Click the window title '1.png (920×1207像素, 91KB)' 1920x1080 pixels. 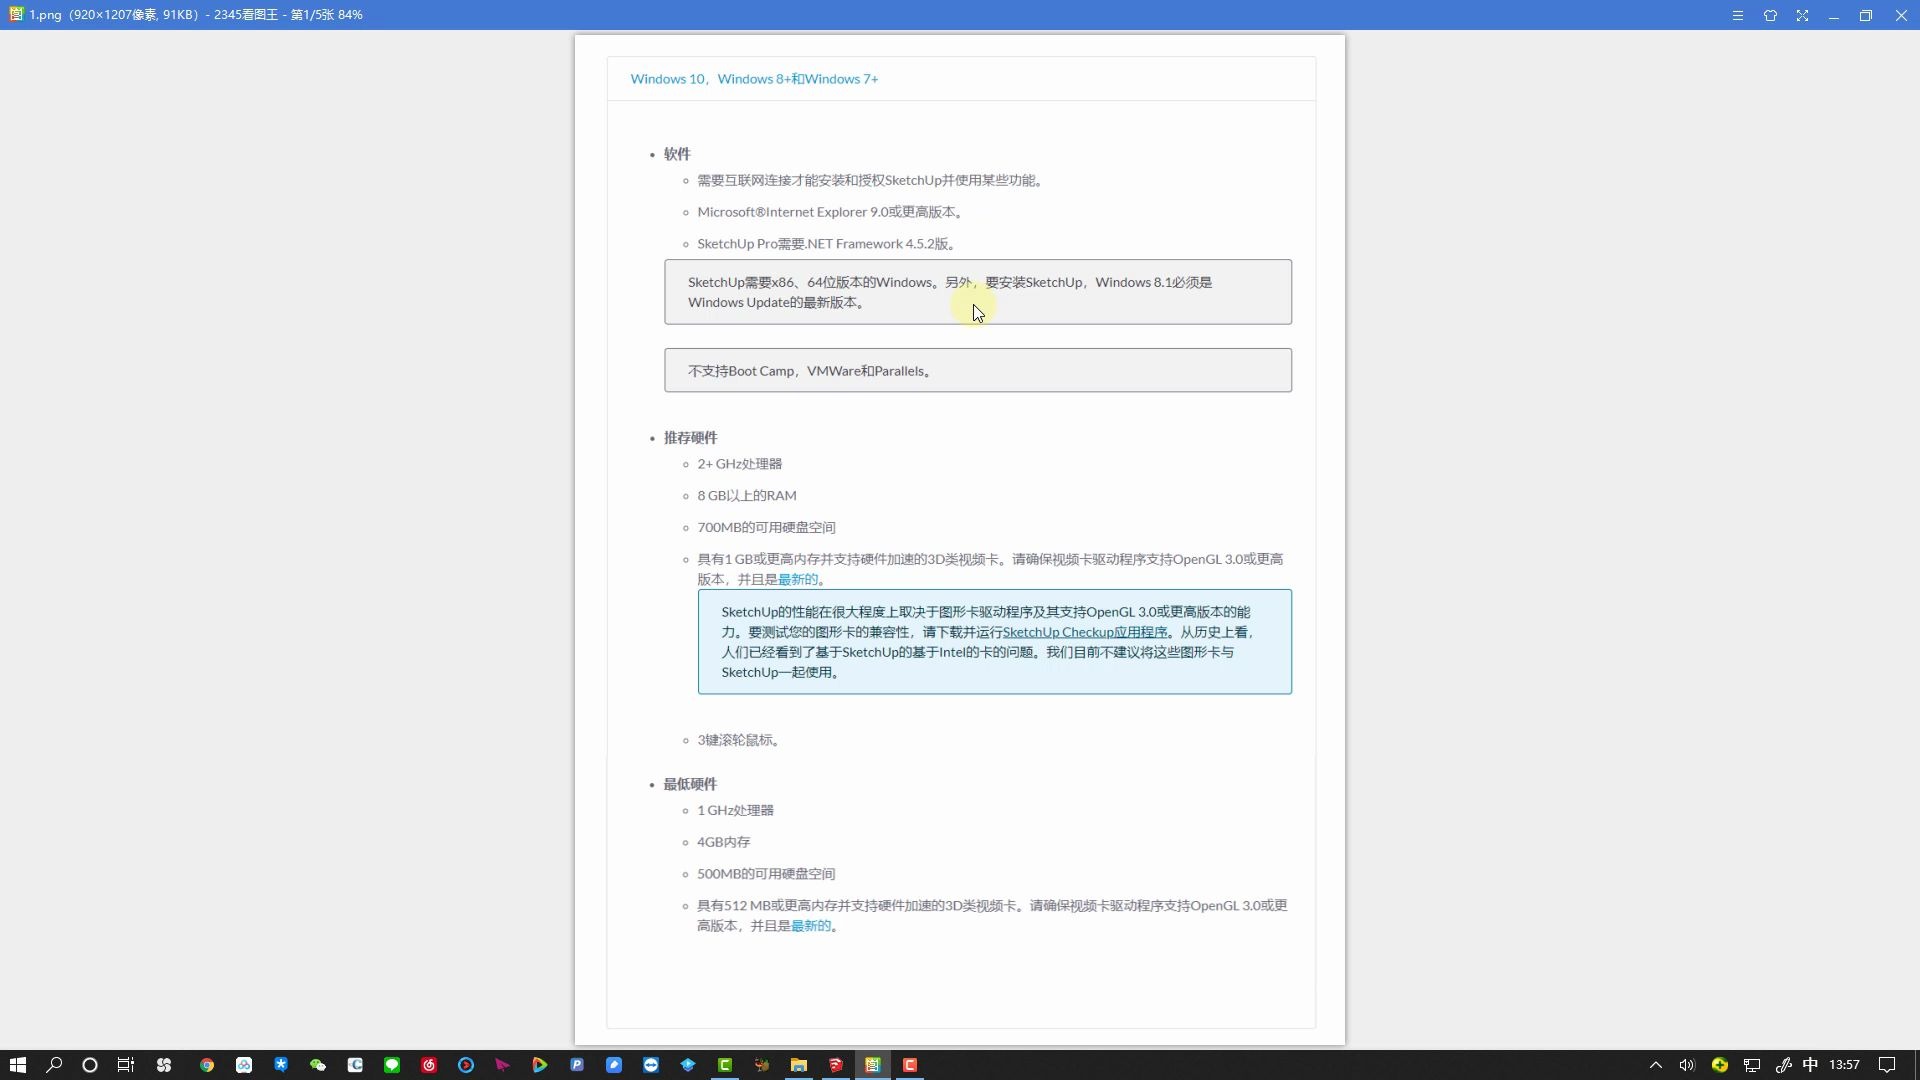pyautogui.click(x=113, y=15)
